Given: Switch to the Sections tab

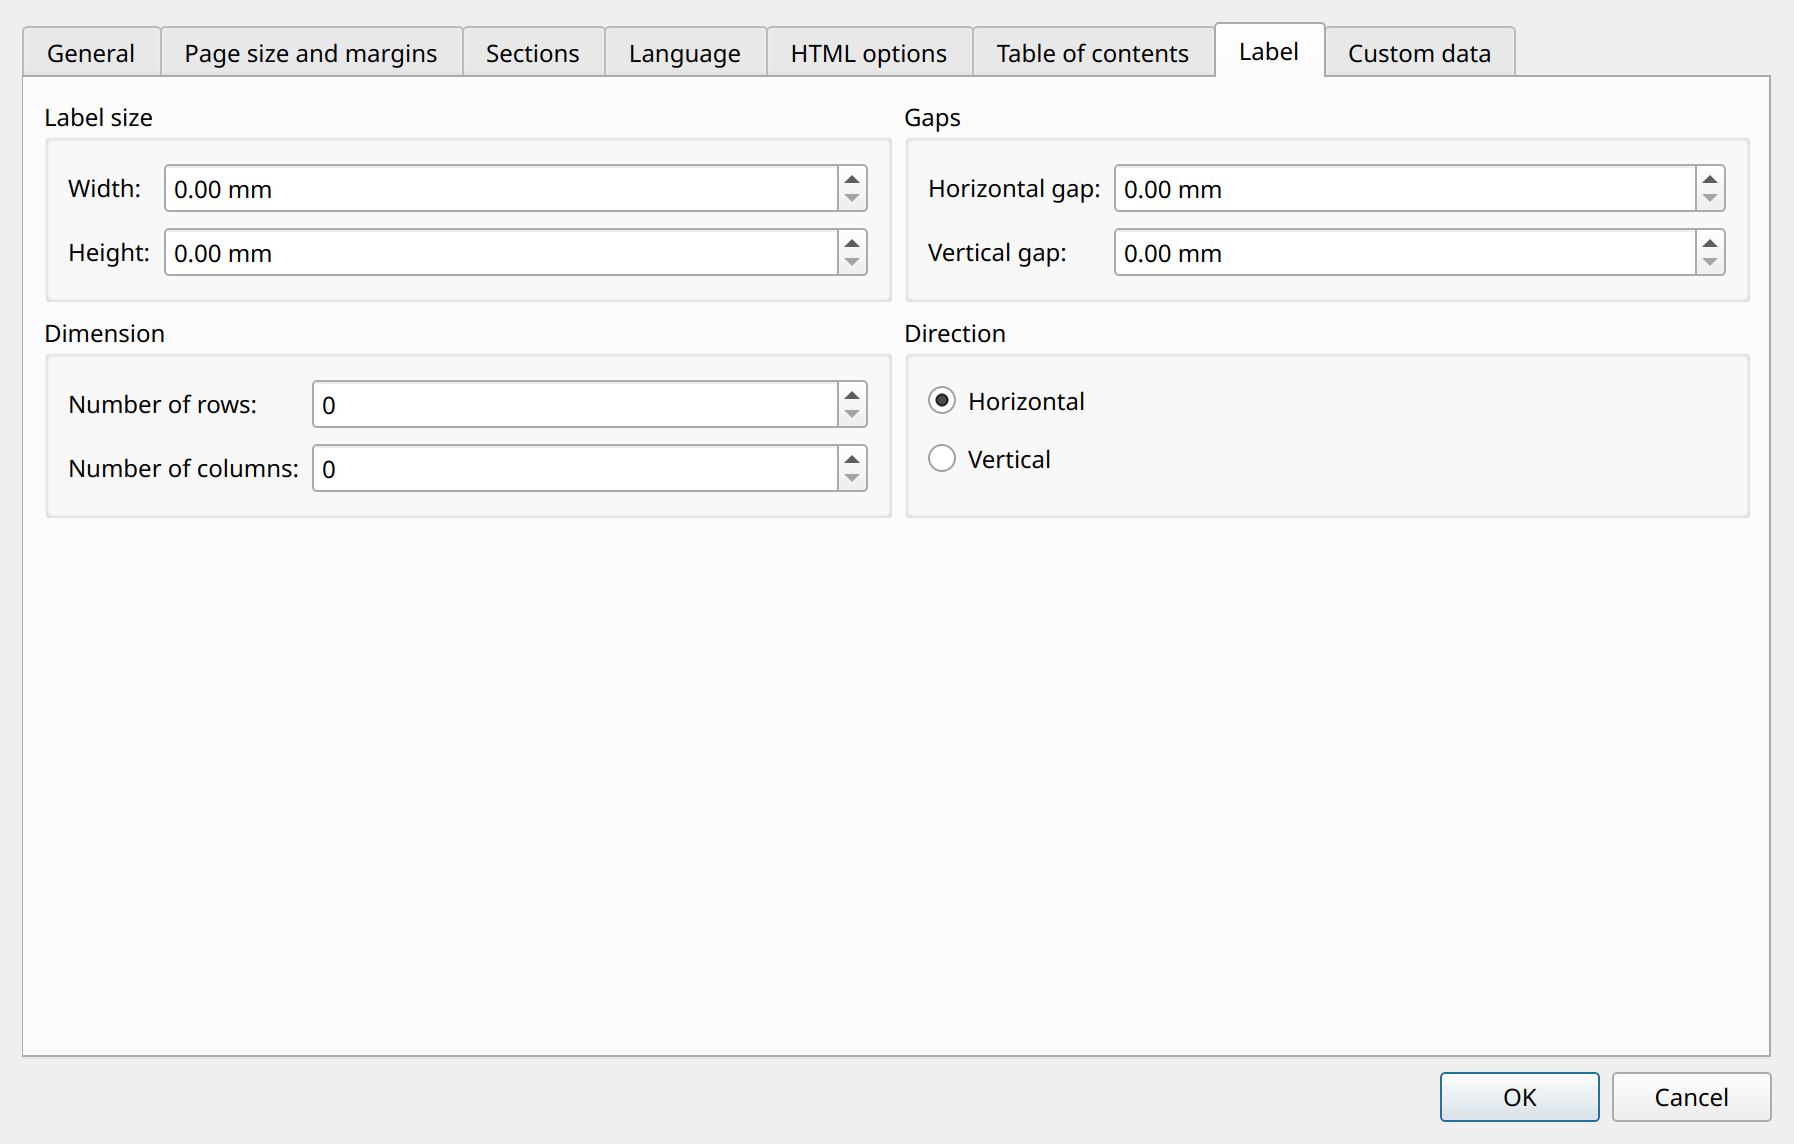Looking at the screenshot, I should pyautogui.click(x=533, y=53).
